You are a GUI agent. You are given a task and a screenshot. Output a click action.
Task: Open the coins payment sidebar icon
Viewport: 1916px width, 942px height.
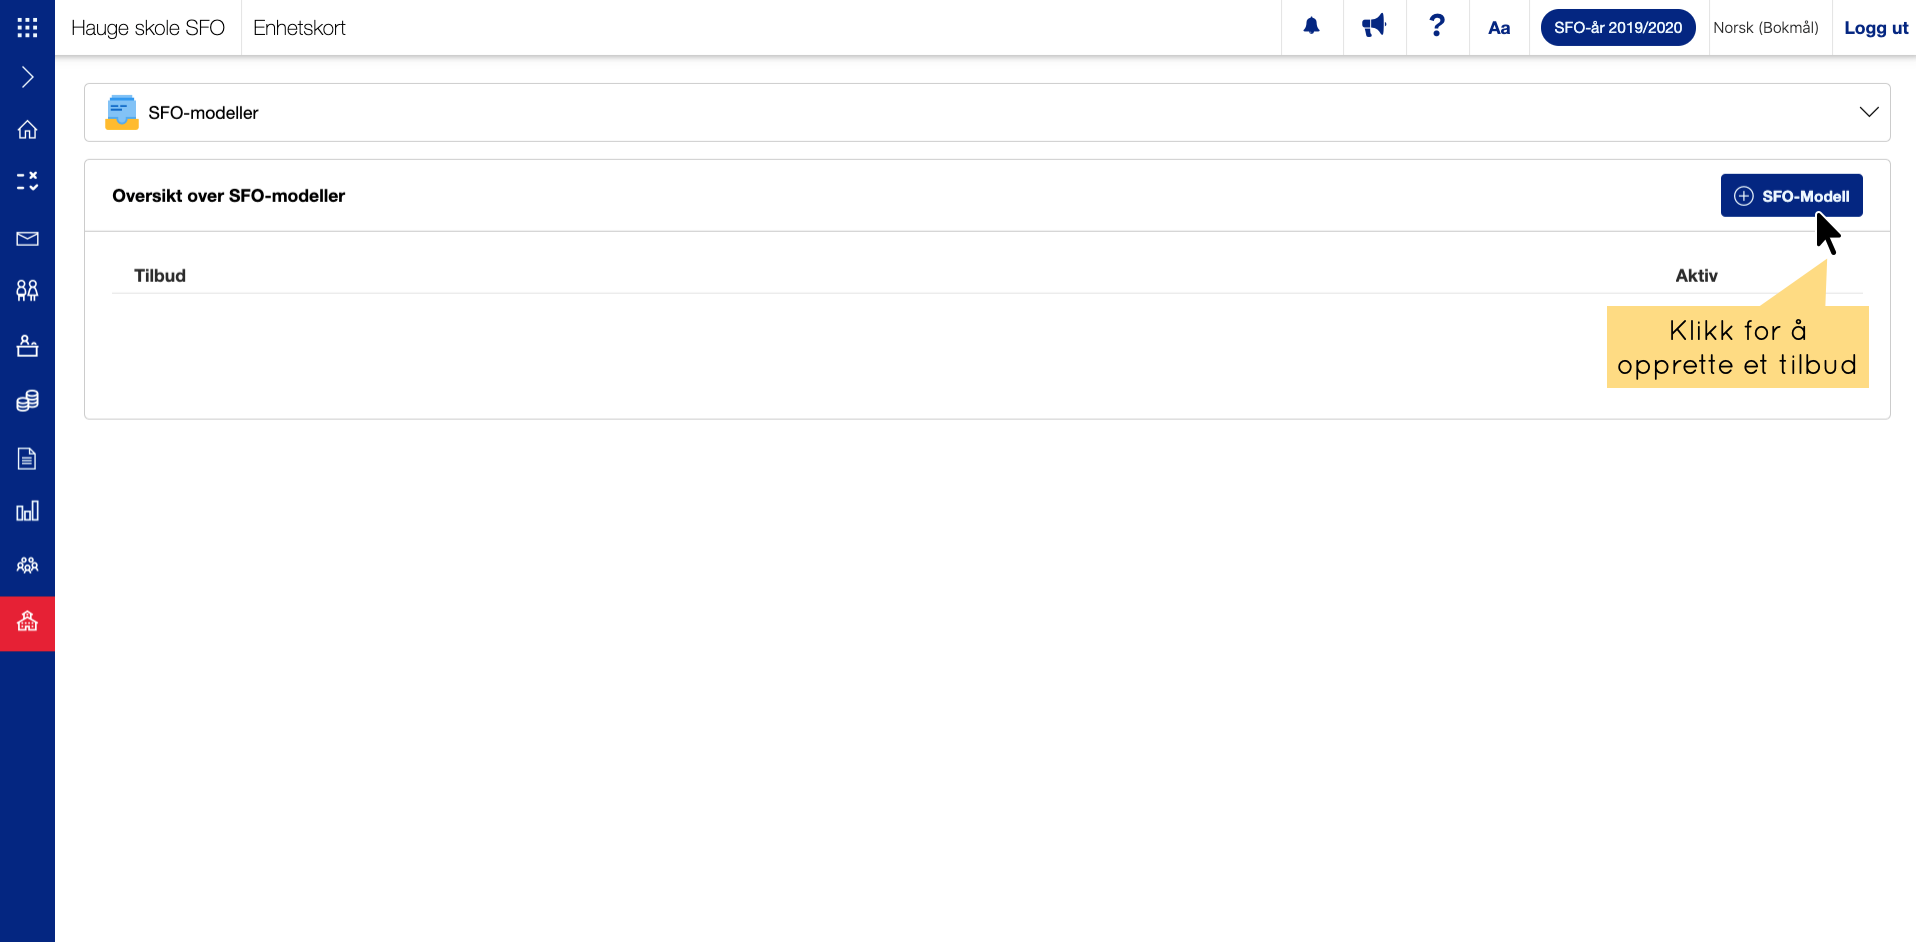(x=27, y=401)
